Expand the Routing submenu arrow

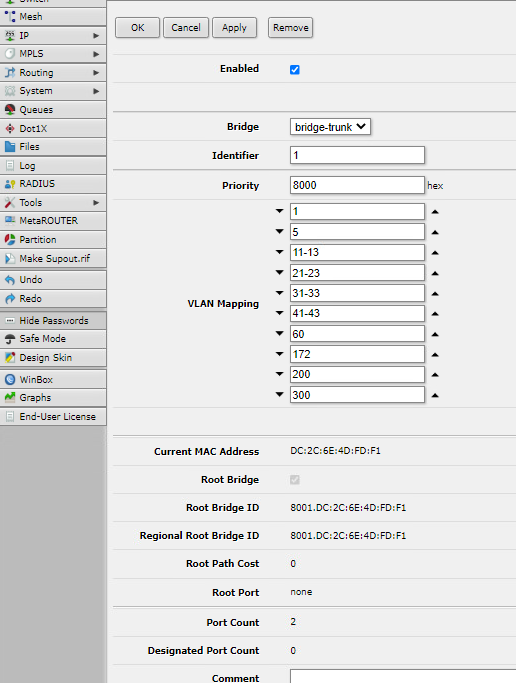click(x=96, y=73)
